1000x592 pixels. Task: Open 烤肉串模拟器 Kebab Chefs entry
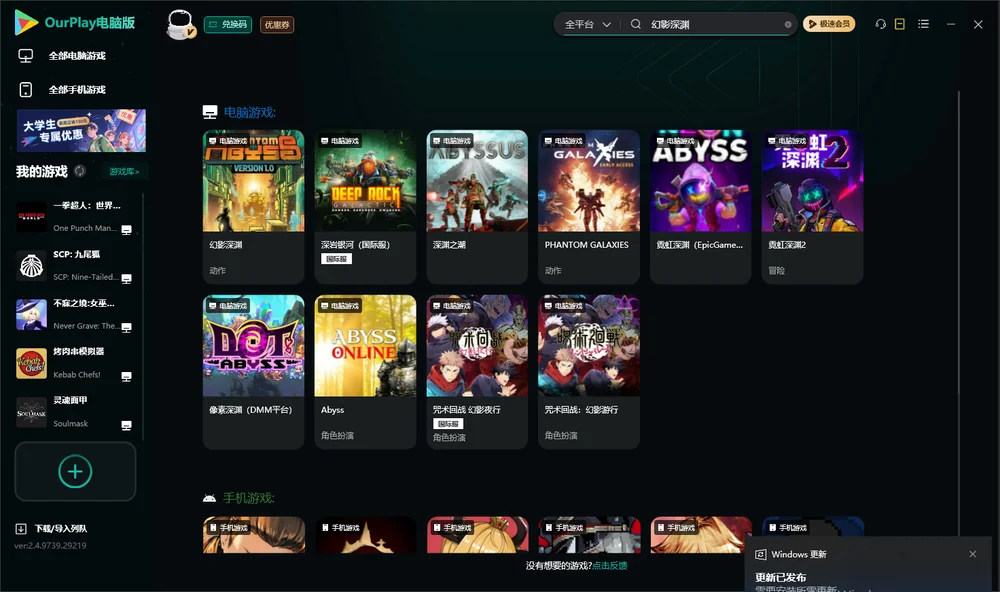click(x=75, y=363)
